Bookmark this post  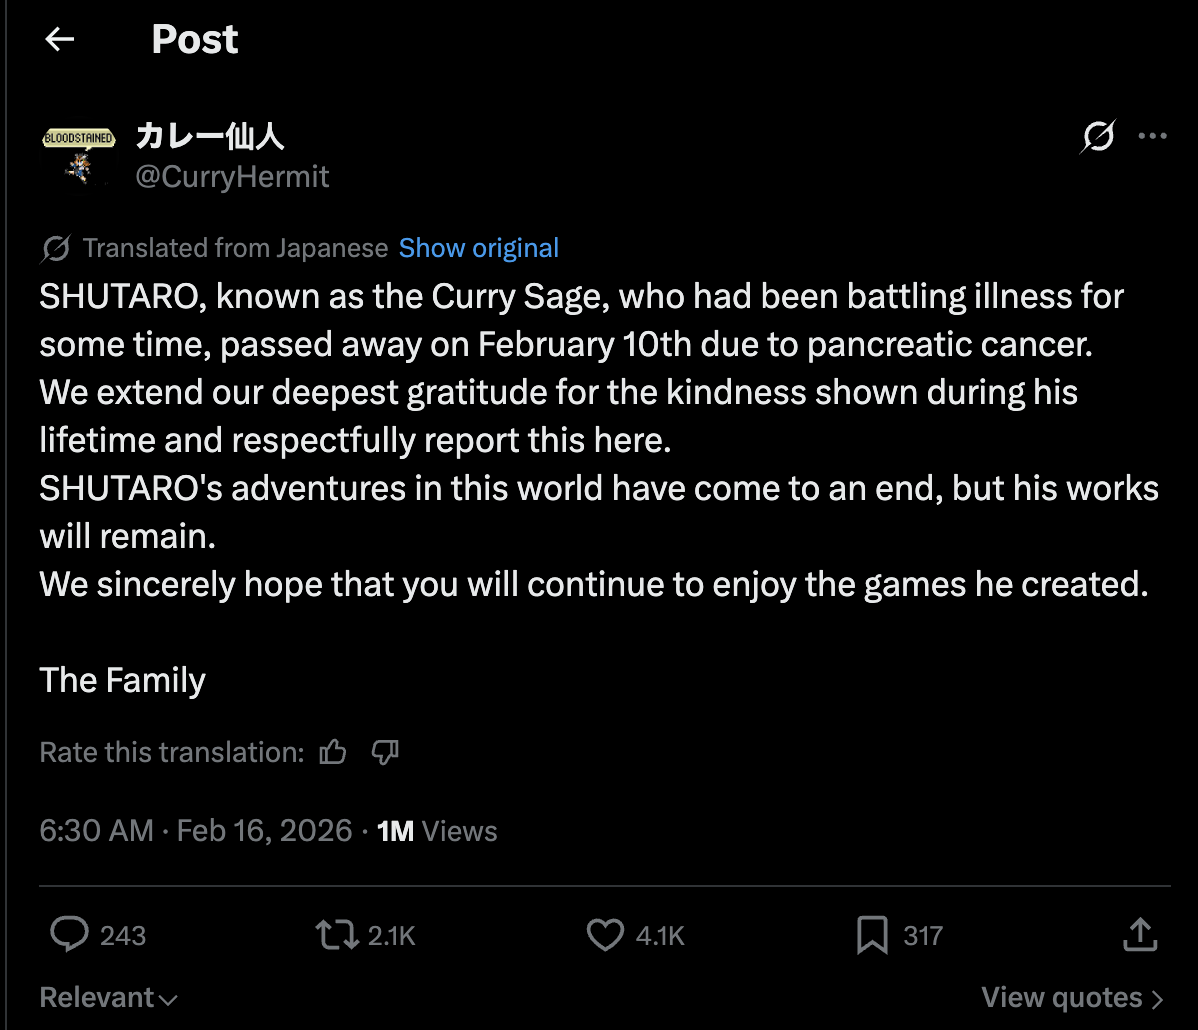tap(871, 935)
